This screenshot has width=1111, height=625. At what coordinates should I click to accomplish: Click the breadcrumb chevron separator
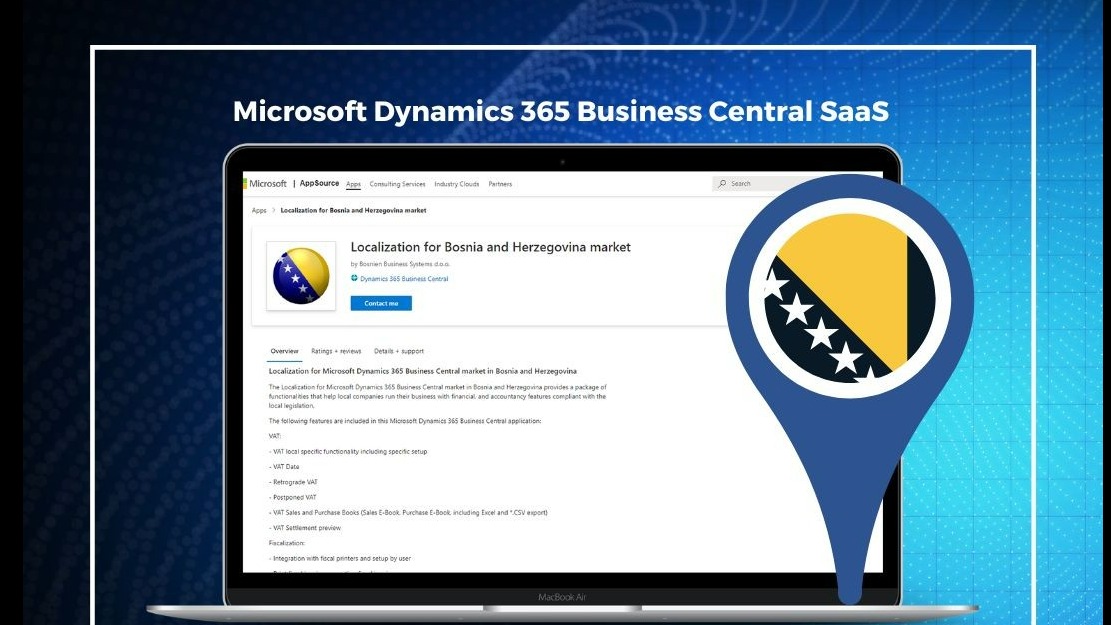[x=273, y=210]
